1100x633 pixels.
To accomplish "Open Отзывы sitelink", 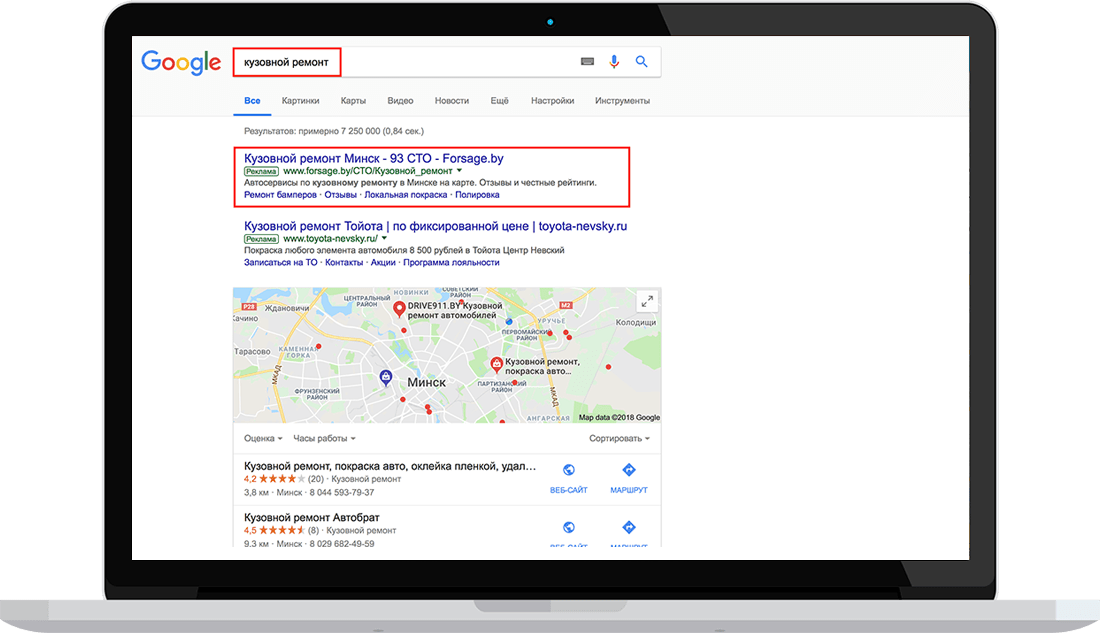I will click(340, 195).
